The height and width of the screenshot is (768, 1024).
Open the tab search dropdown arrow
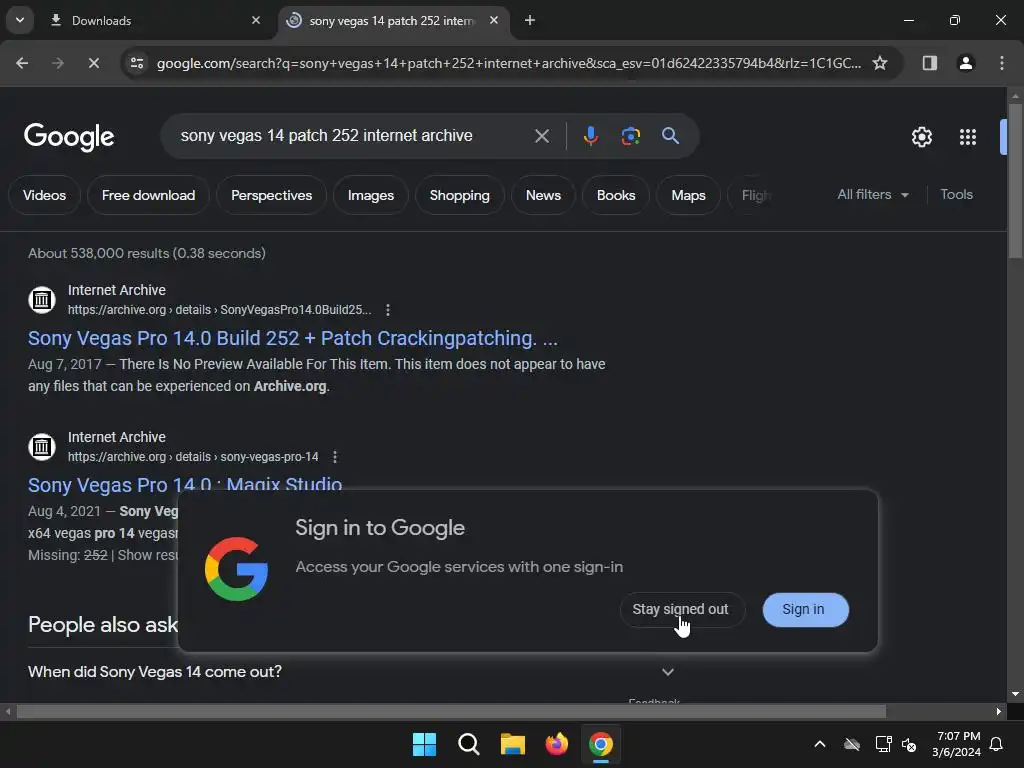click(20, 20)
